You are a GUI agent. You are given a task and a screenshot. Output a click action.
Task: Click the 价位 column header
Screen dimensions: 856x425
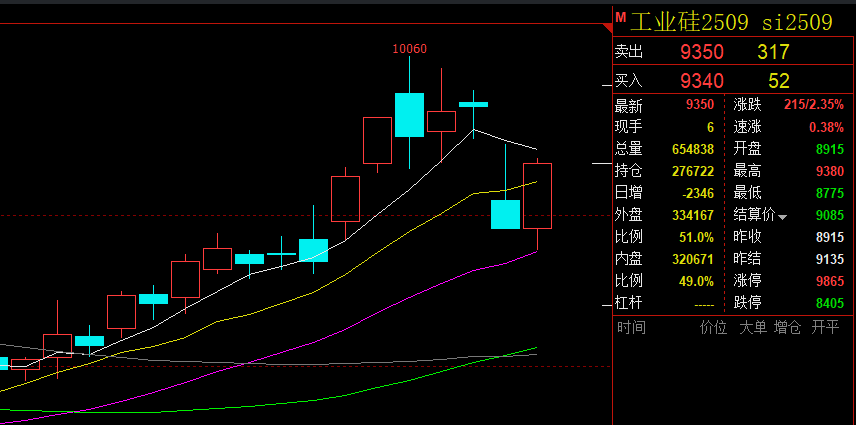tap(714, 327)
